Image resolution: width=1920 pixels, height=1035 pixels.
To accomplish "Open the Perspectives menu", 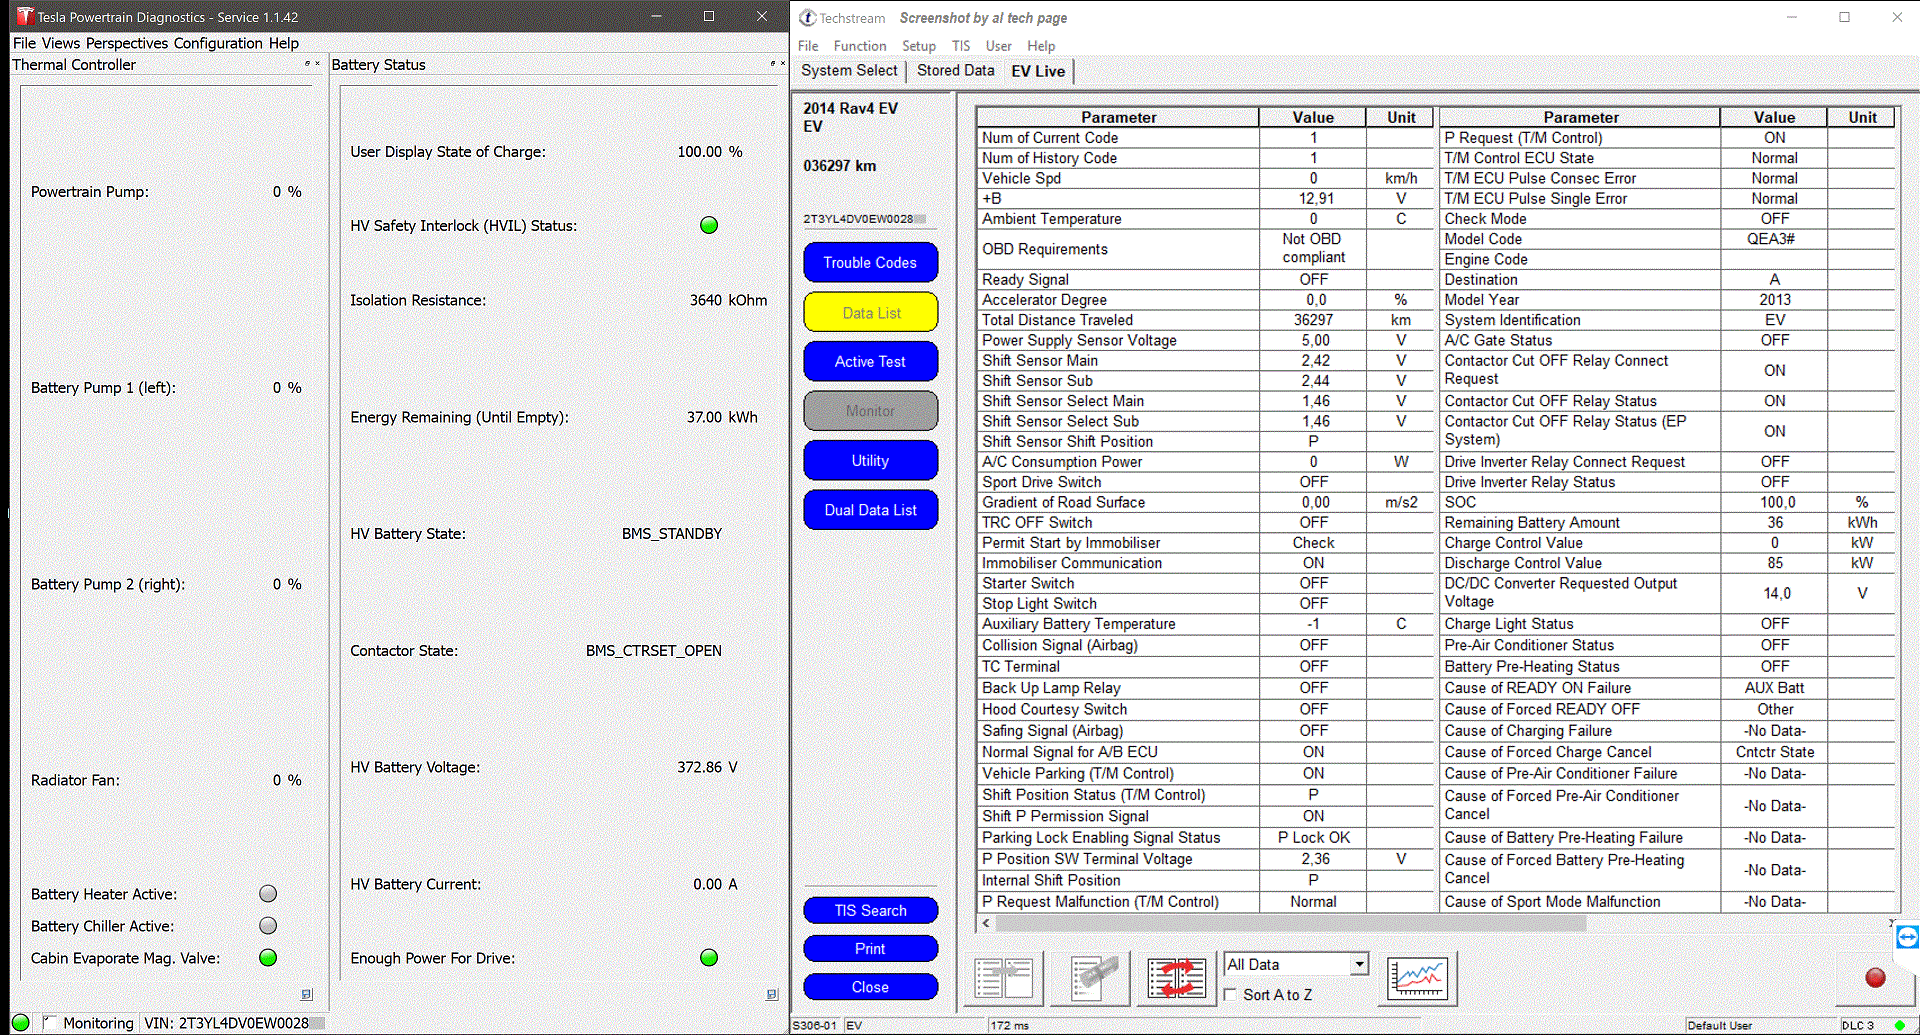I will point(127,43).
